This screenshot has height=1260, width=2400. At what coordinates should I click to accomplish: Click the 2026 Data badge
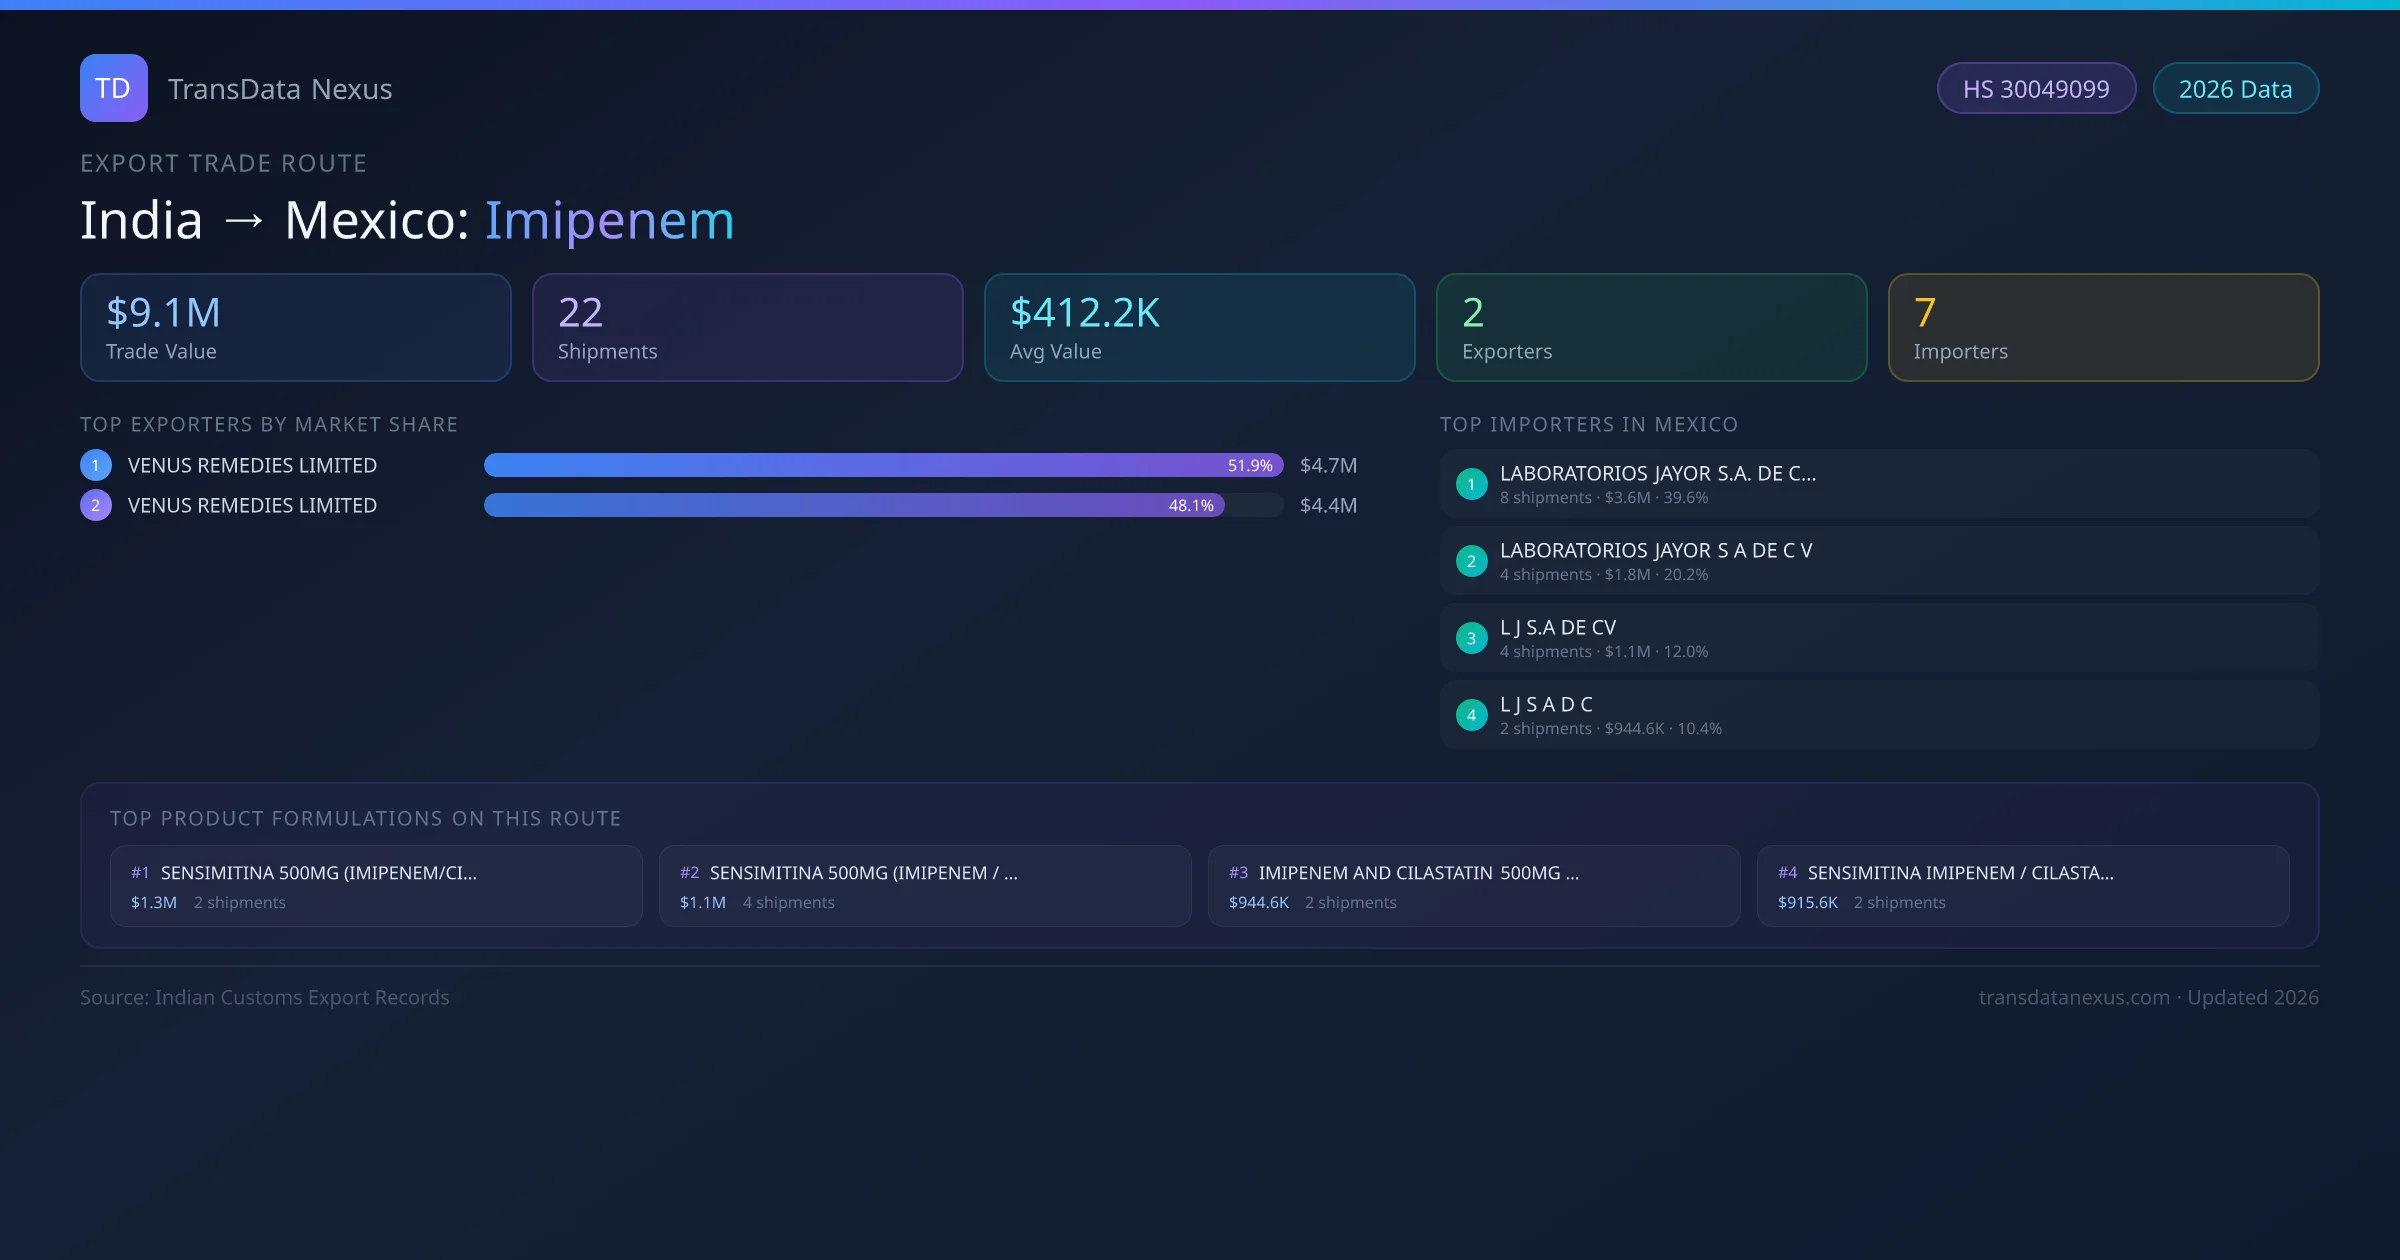[2235, 89]
